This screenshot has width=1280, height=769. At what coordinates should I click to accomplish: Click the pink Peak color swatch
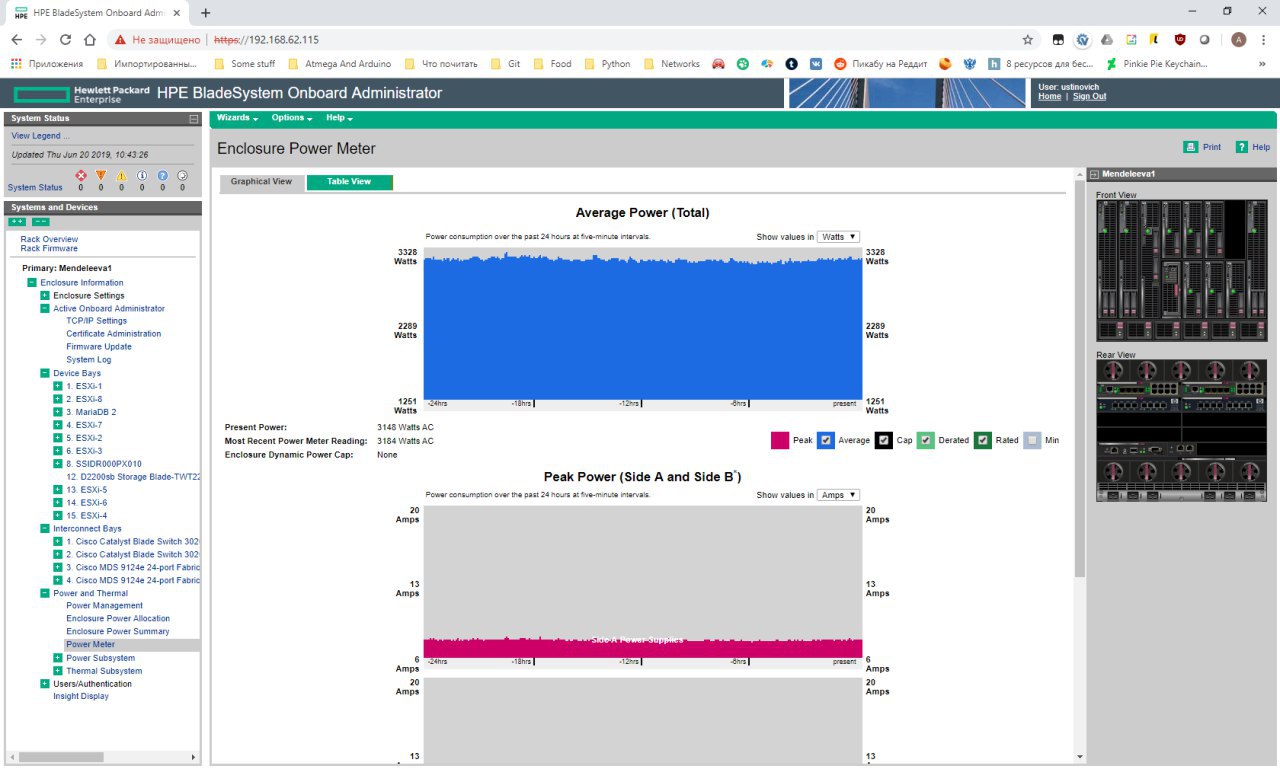click(780, 440)
